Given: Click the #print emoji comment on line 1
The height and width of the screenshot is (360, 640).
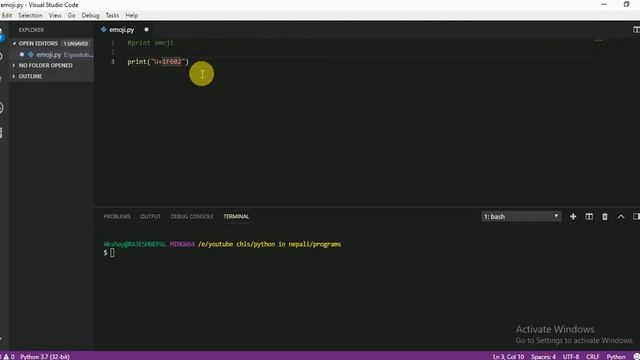Looking at the screenshot, I should [x=150, y=42].
